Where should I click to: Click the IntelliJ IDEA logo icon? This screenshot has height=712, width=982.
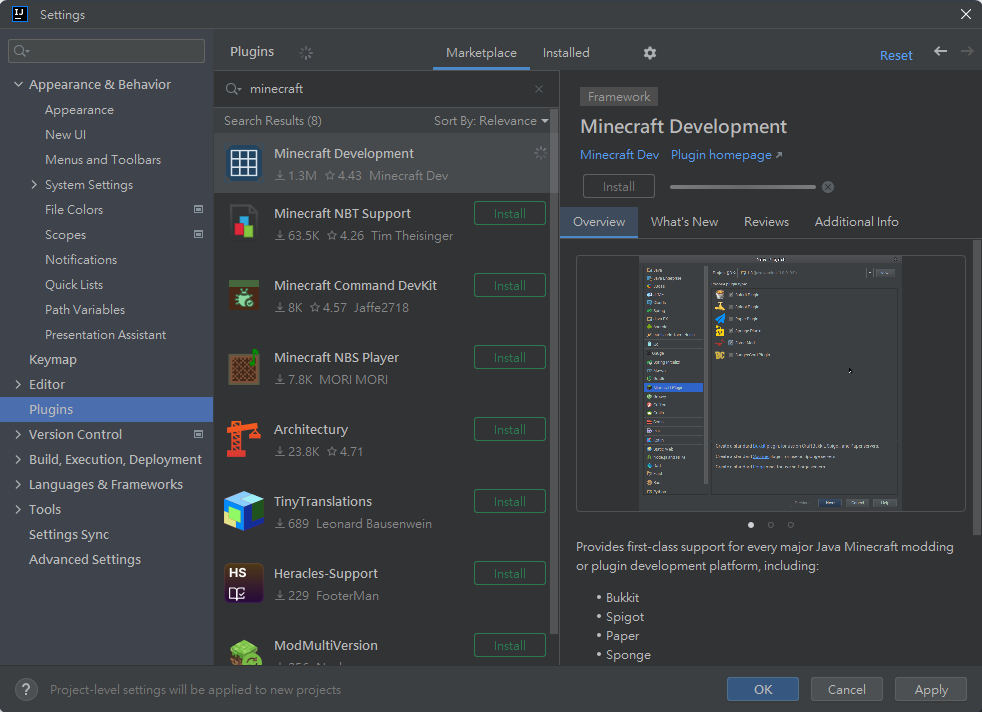20,14
